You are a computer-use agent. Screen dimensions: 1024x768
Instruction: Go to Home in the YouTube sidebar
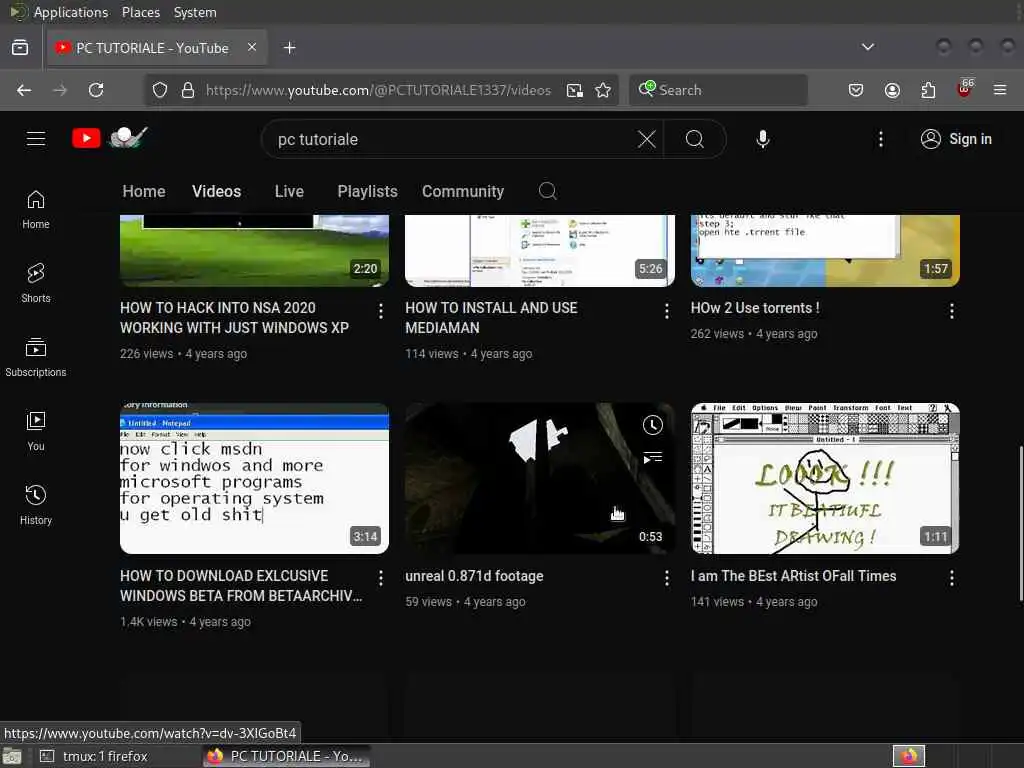click(x=36, y=210)
